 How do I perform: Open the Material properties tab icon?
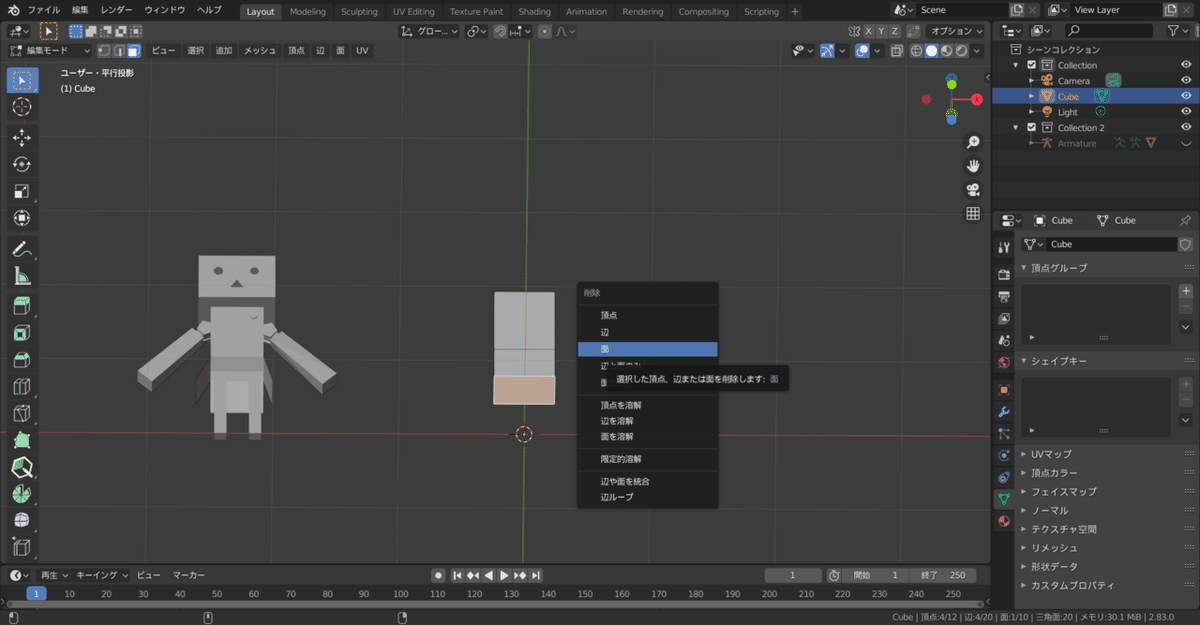click(1004, 521)
